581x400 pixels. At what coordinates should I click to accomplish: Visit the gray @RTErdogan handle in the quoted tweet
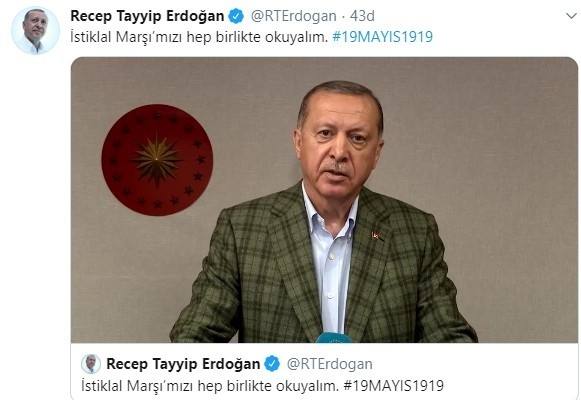tap(330, 364)
